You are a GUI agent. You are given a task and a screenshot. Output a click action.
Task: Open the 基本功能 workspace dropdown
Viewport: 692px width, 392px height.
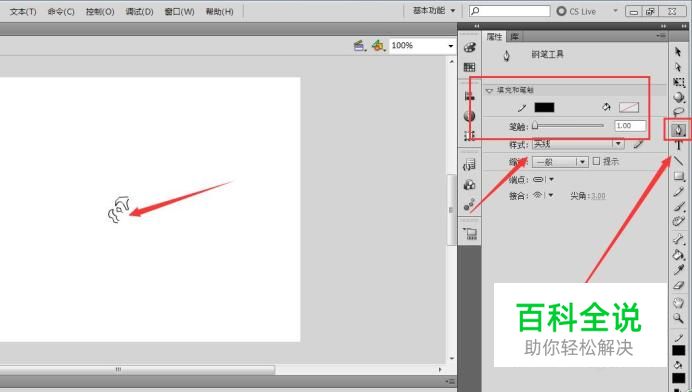pyautogui.click(x=434, y=11)
